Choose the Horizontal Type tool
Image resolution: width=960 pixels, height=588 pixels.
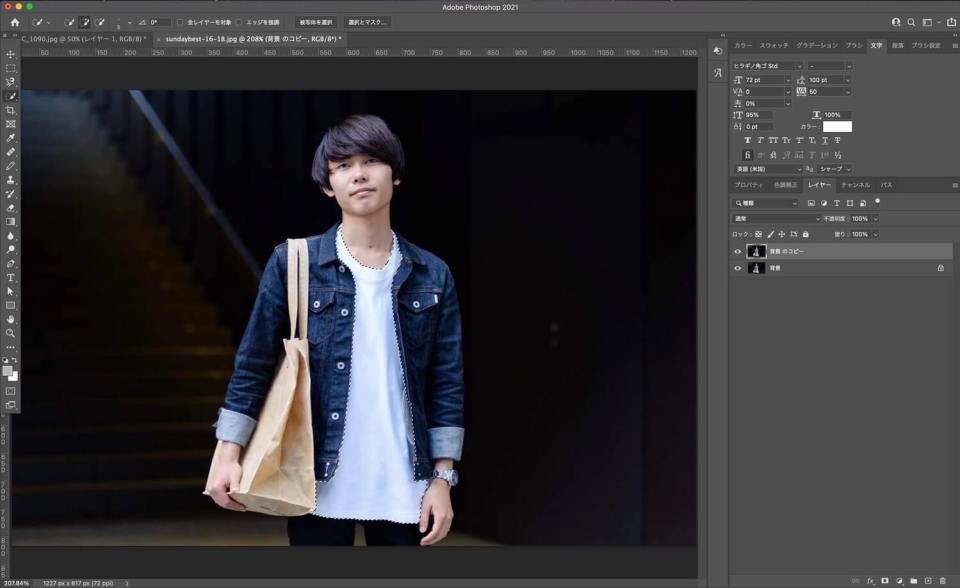[10, 278]
